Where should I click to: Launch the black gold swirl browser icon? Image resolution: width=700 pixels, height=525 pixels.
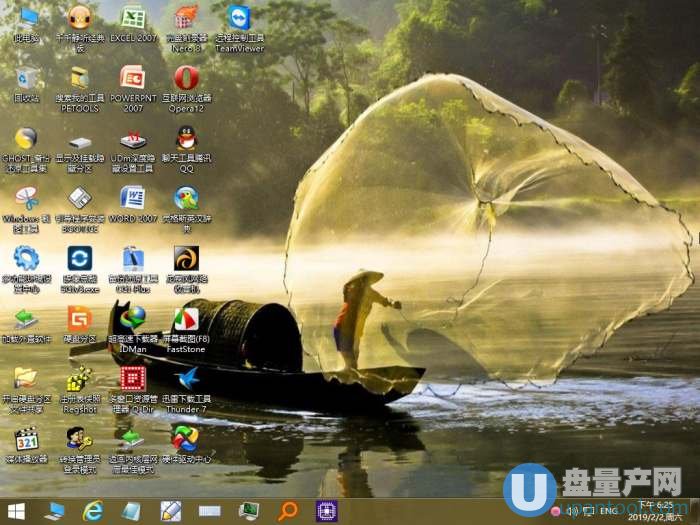[x=187, y=270]
